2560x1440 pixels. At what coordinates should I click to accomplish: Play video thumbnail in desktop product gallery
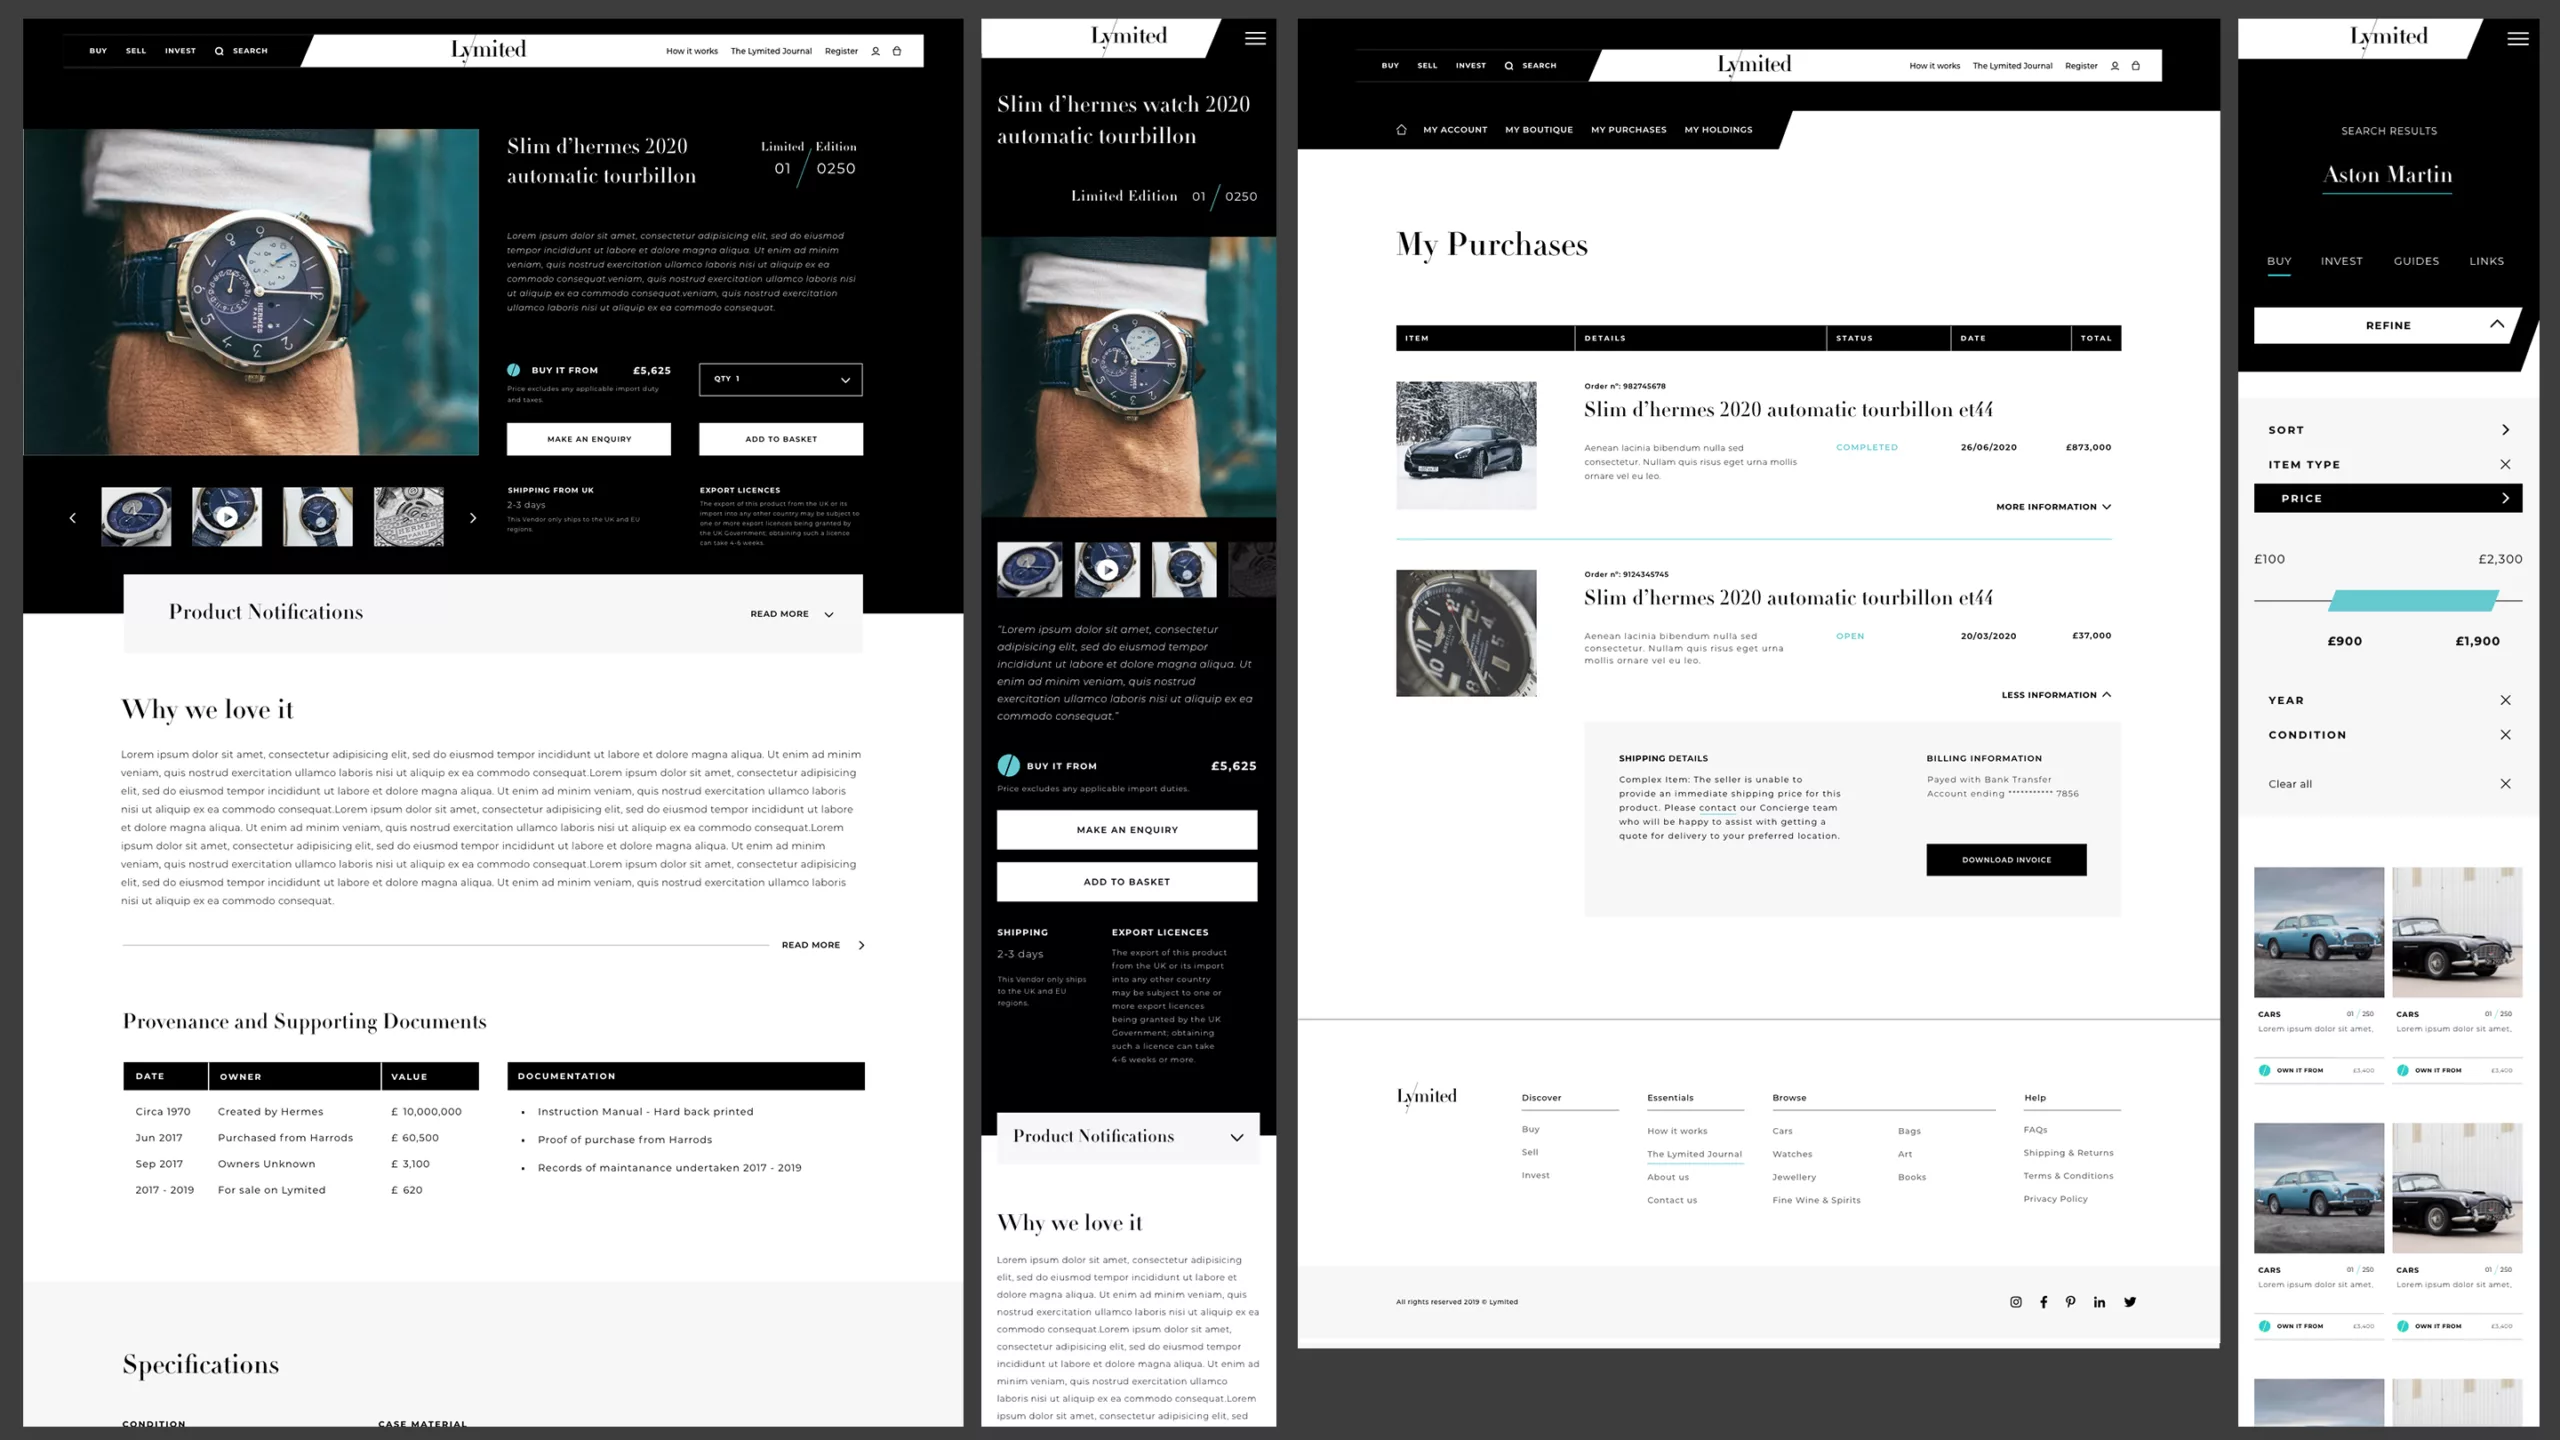(227, 517)
